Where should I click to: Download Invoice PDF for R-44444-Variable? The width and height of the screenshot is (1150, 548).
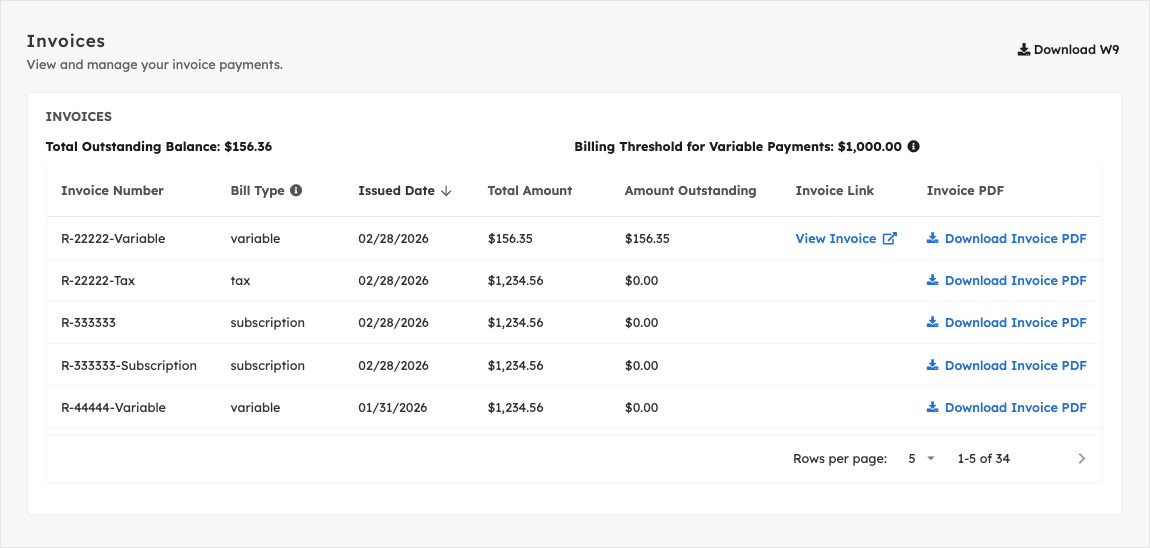click(1006, 407)
